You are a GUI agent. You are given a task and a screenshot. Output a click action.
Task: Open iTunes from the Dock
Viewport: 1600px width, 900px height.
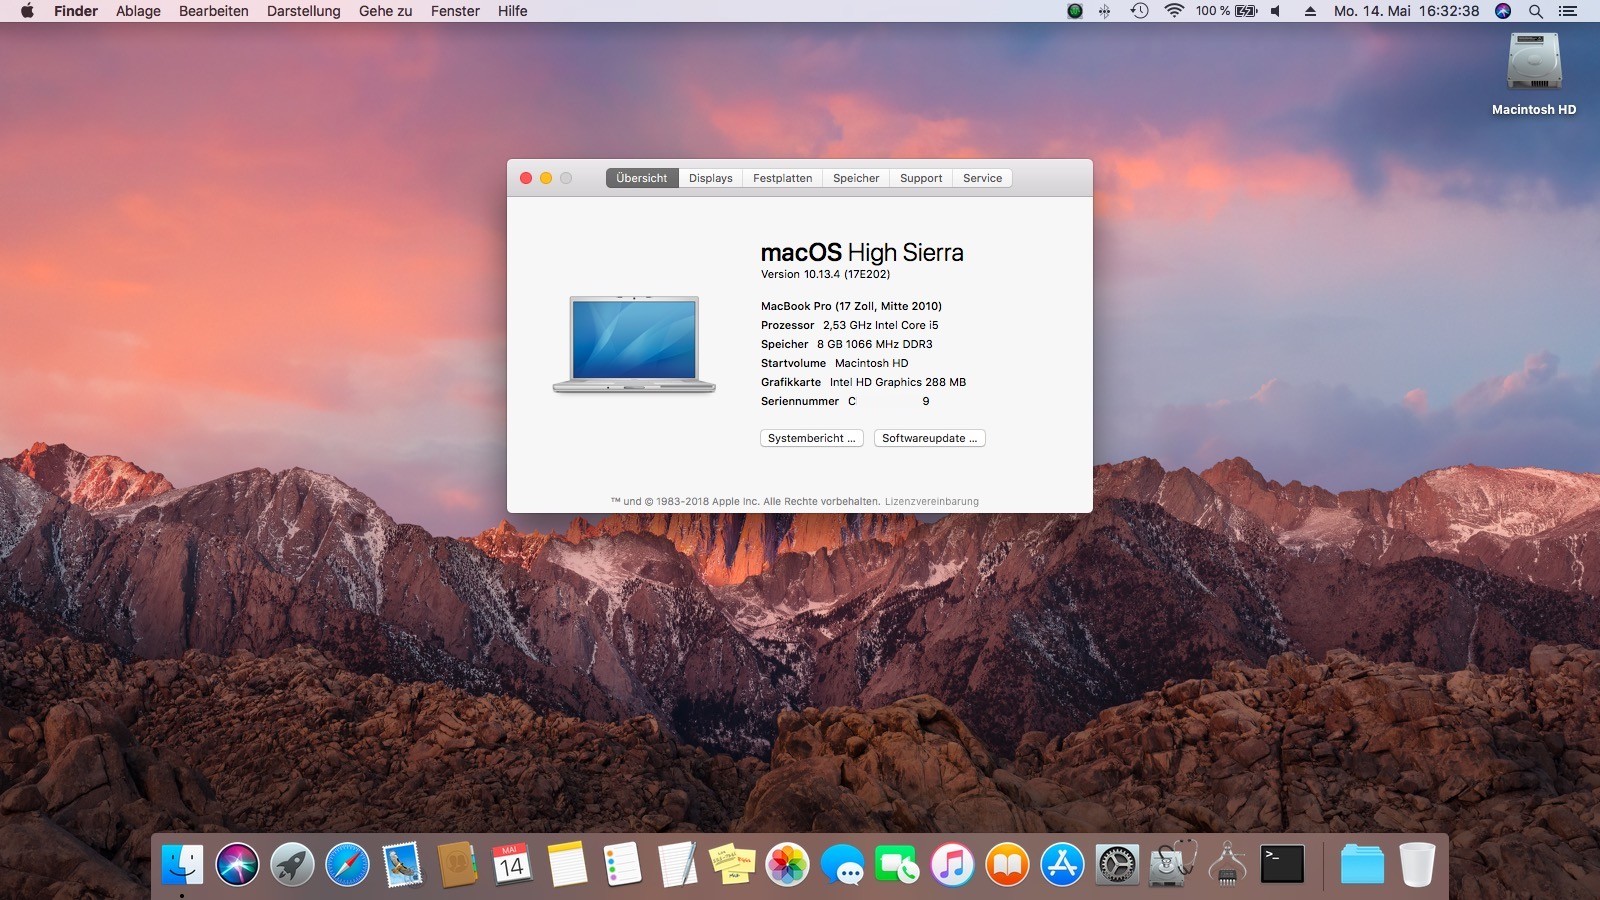[952, 864]
